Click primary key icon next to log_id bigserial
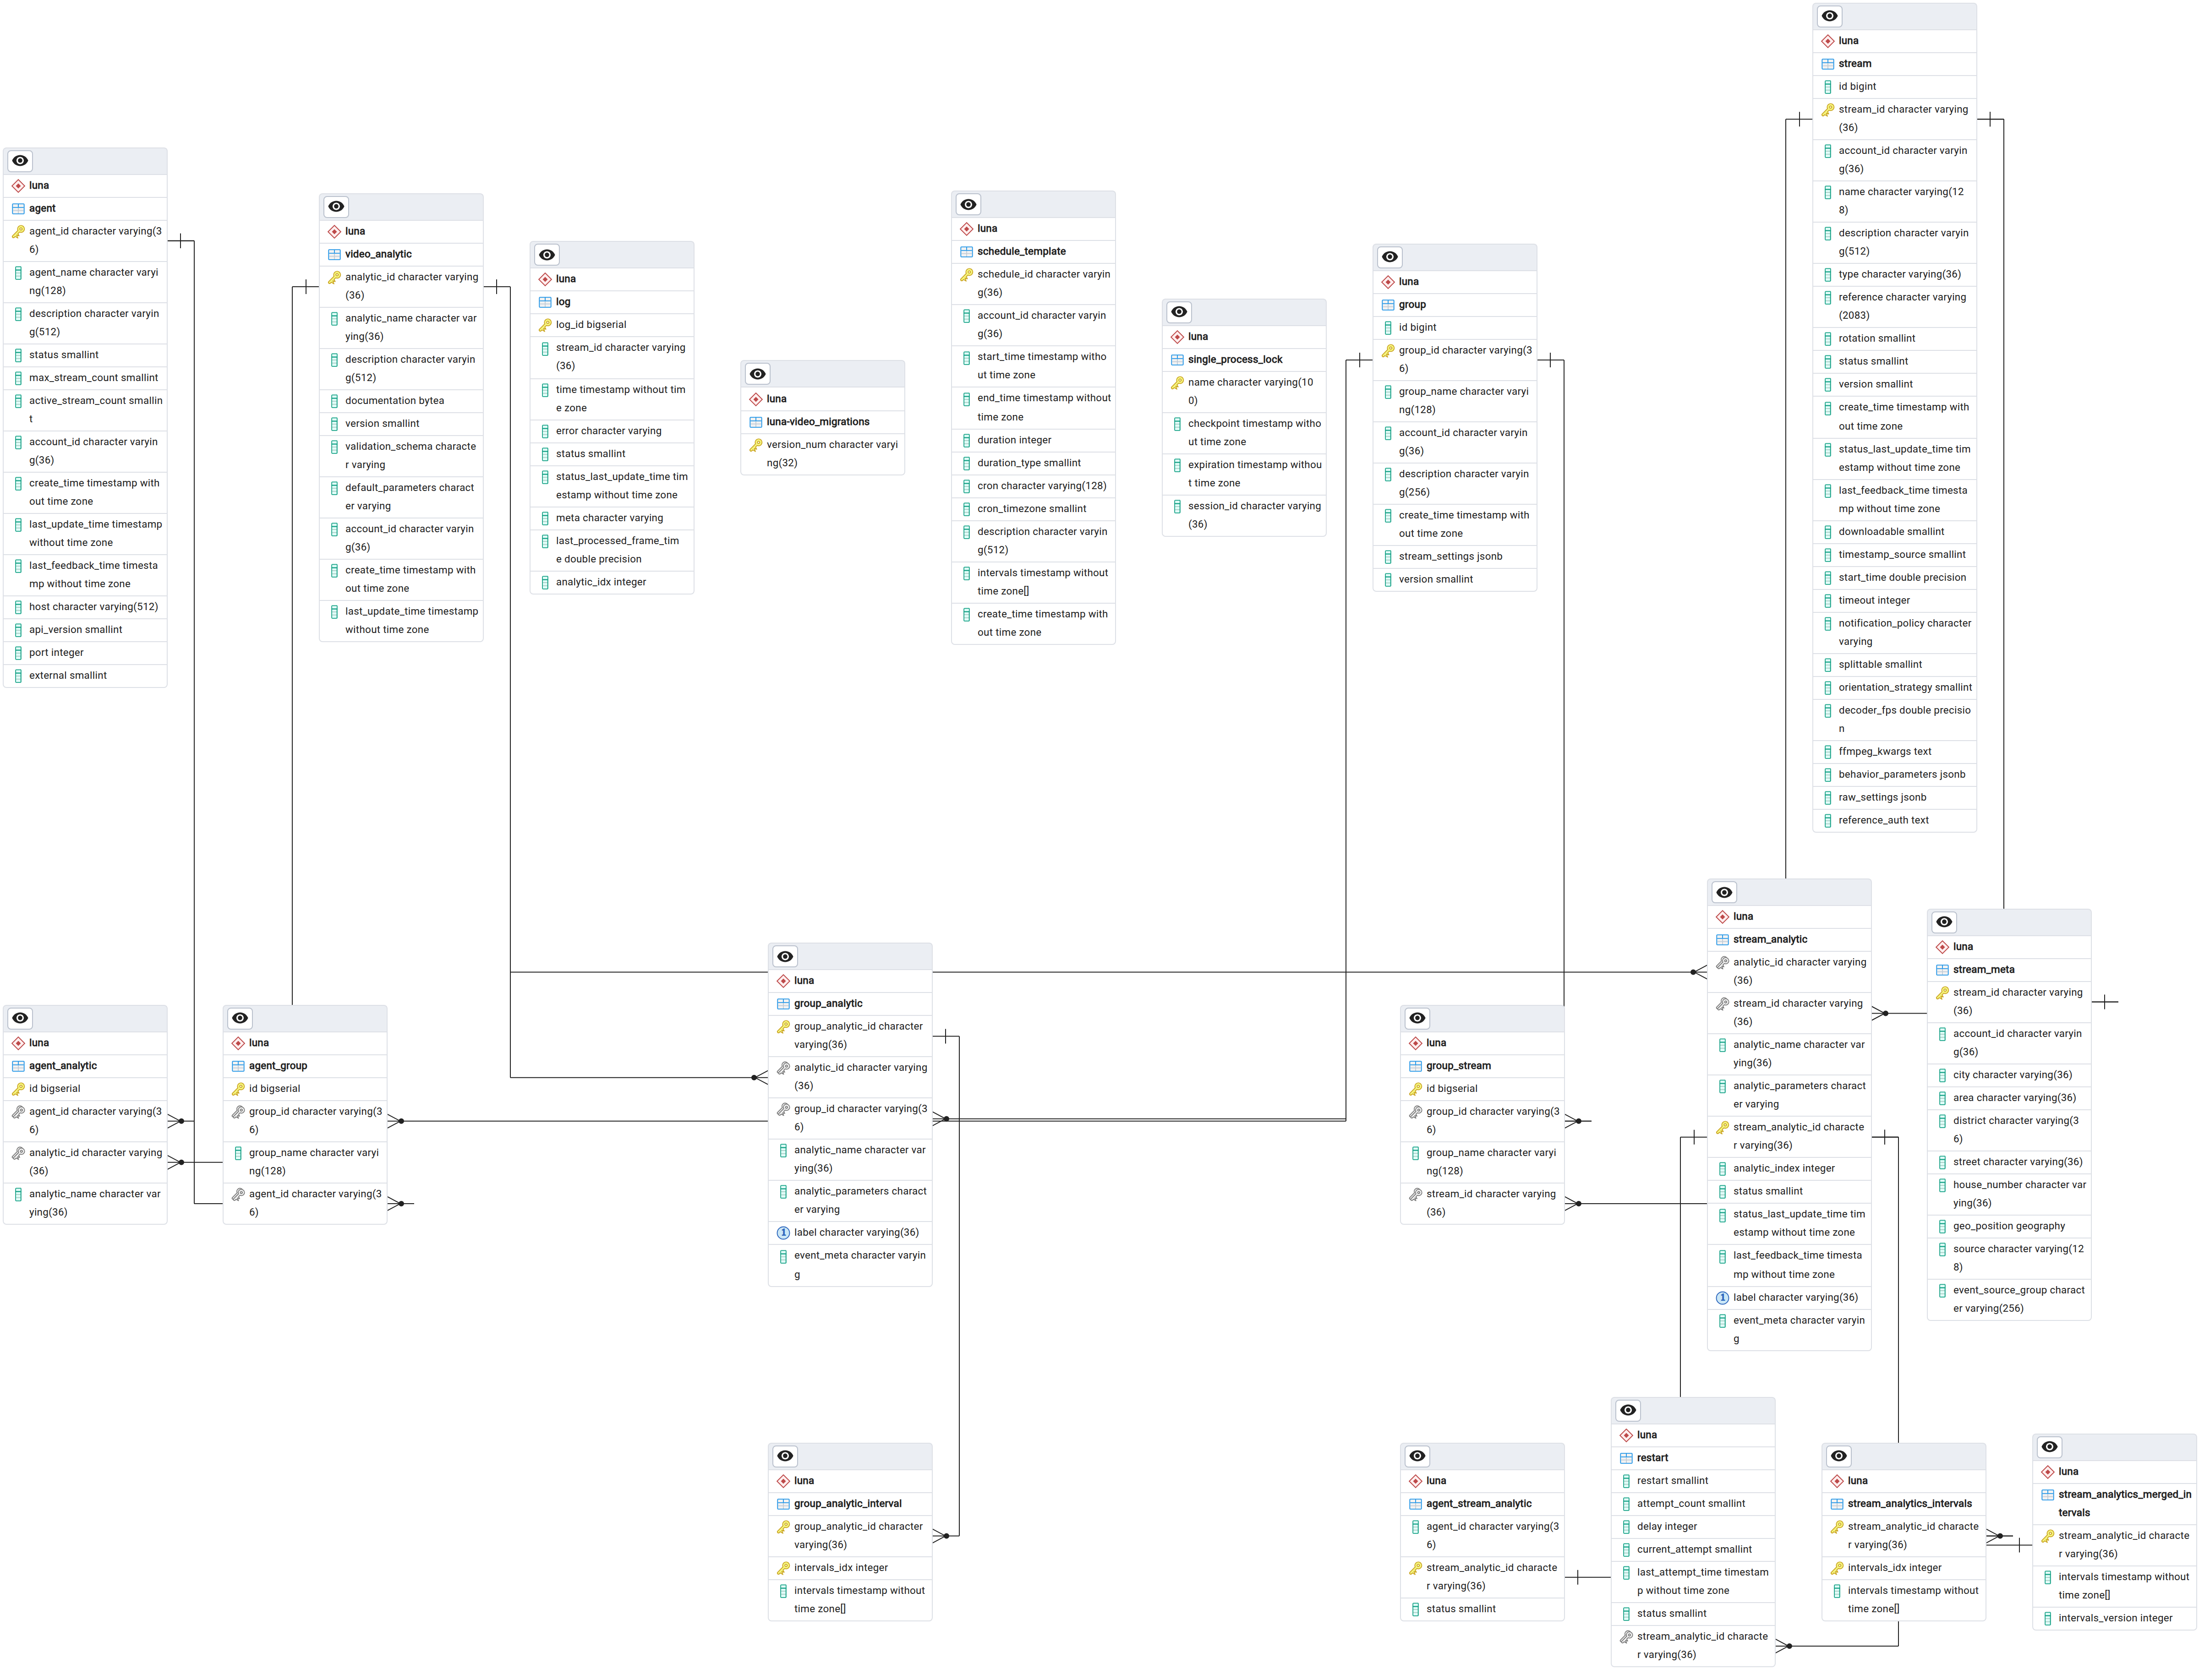The height and width of the screenshot is (1680, 2210). [546, 325]
